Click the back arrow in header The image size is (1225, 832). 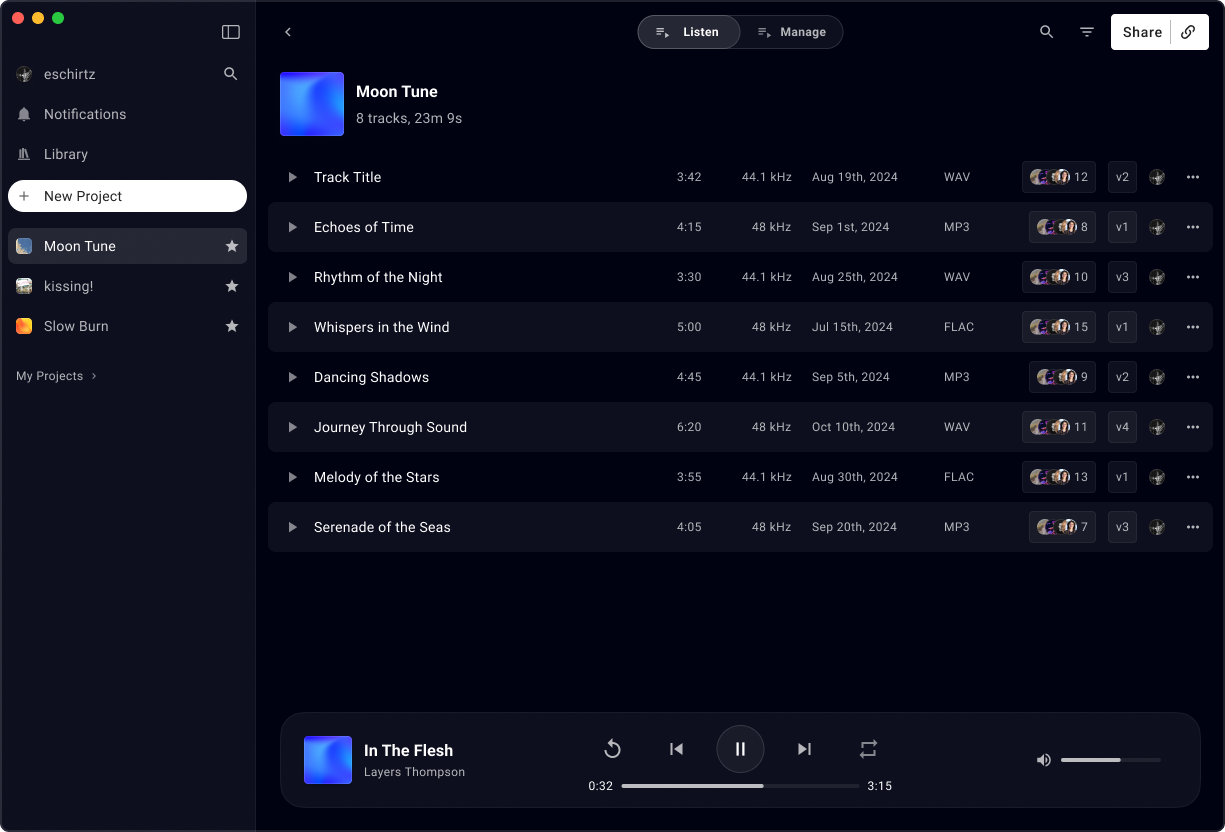pyautogui.click(x=288, y=32)
